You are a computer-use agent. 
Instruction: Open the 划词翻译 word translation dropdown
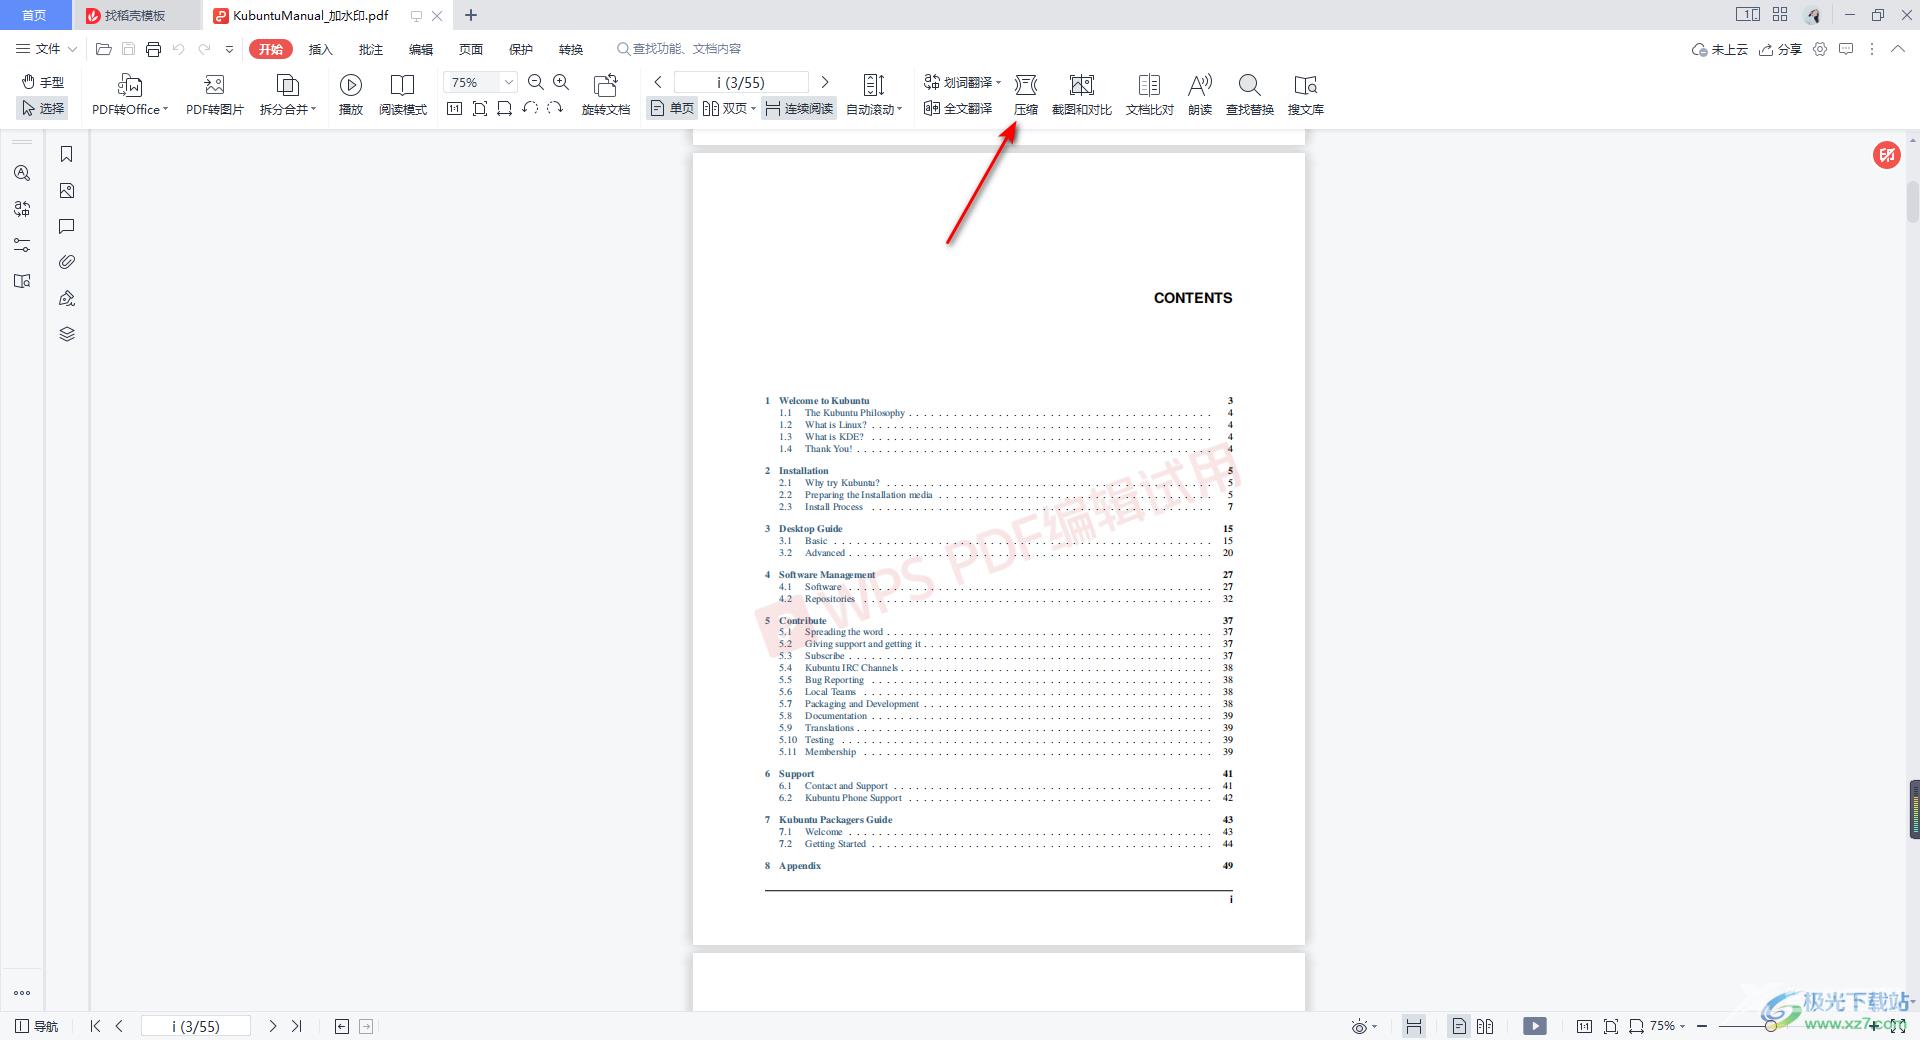(962, 82)
